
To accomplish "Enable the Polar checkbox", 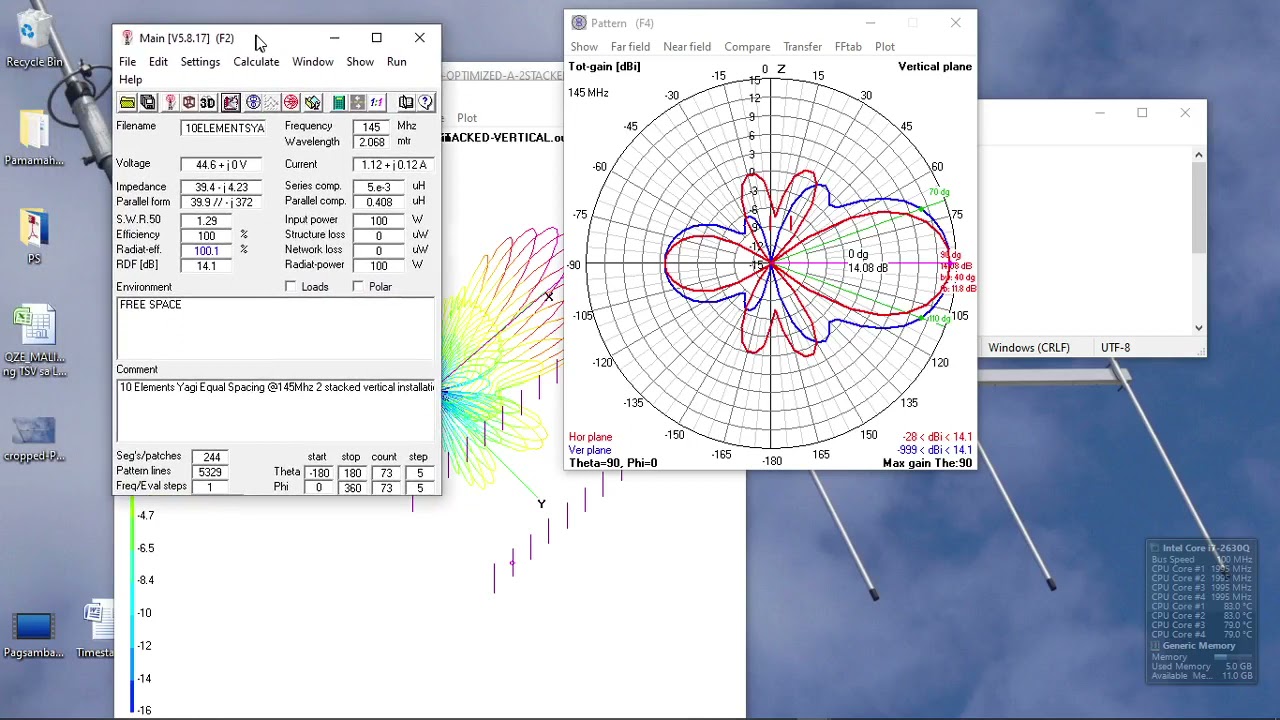I will coord(358,287).
